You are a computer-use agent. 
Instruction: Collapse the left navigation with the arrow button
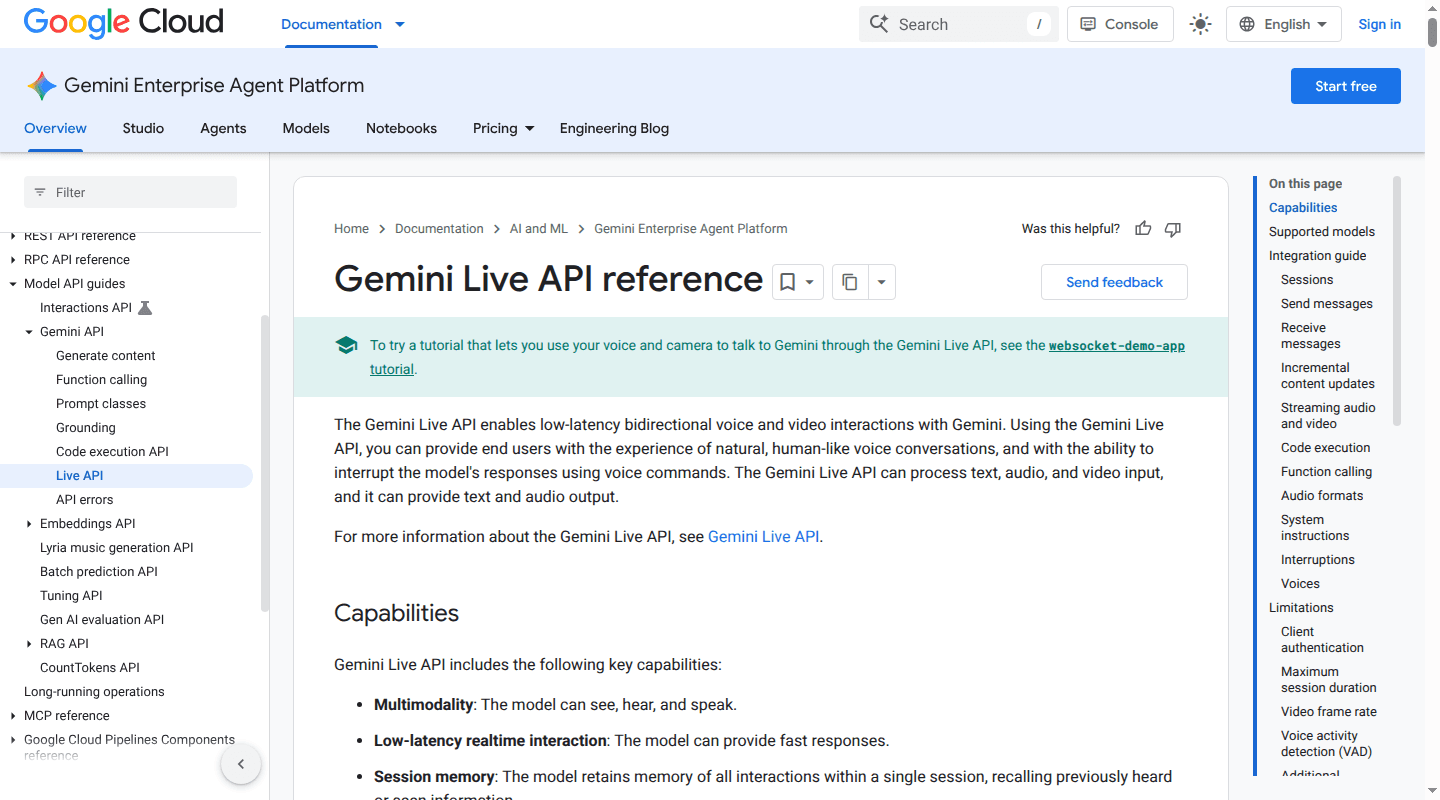241,765
